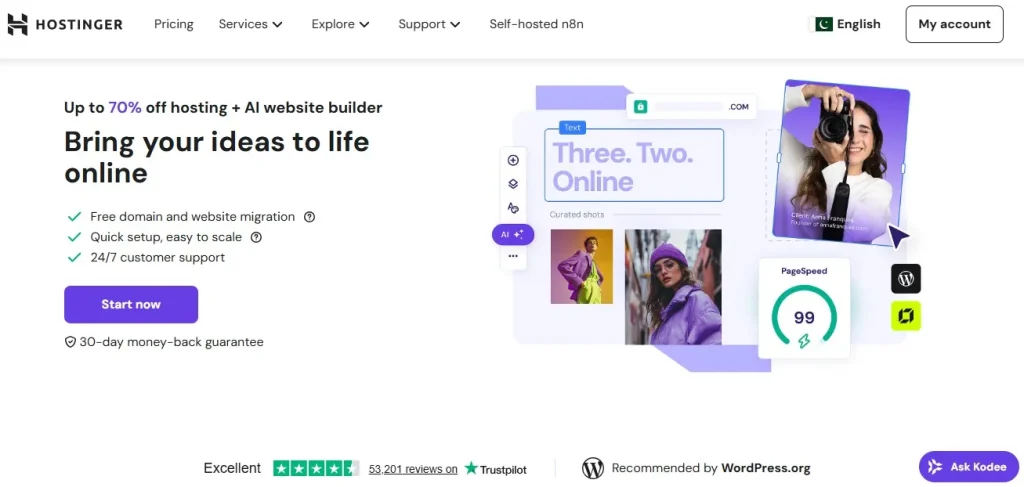The width and height of the screenshot is (1024, 487).
Task: Open My account button
Action: pos(954,24)
